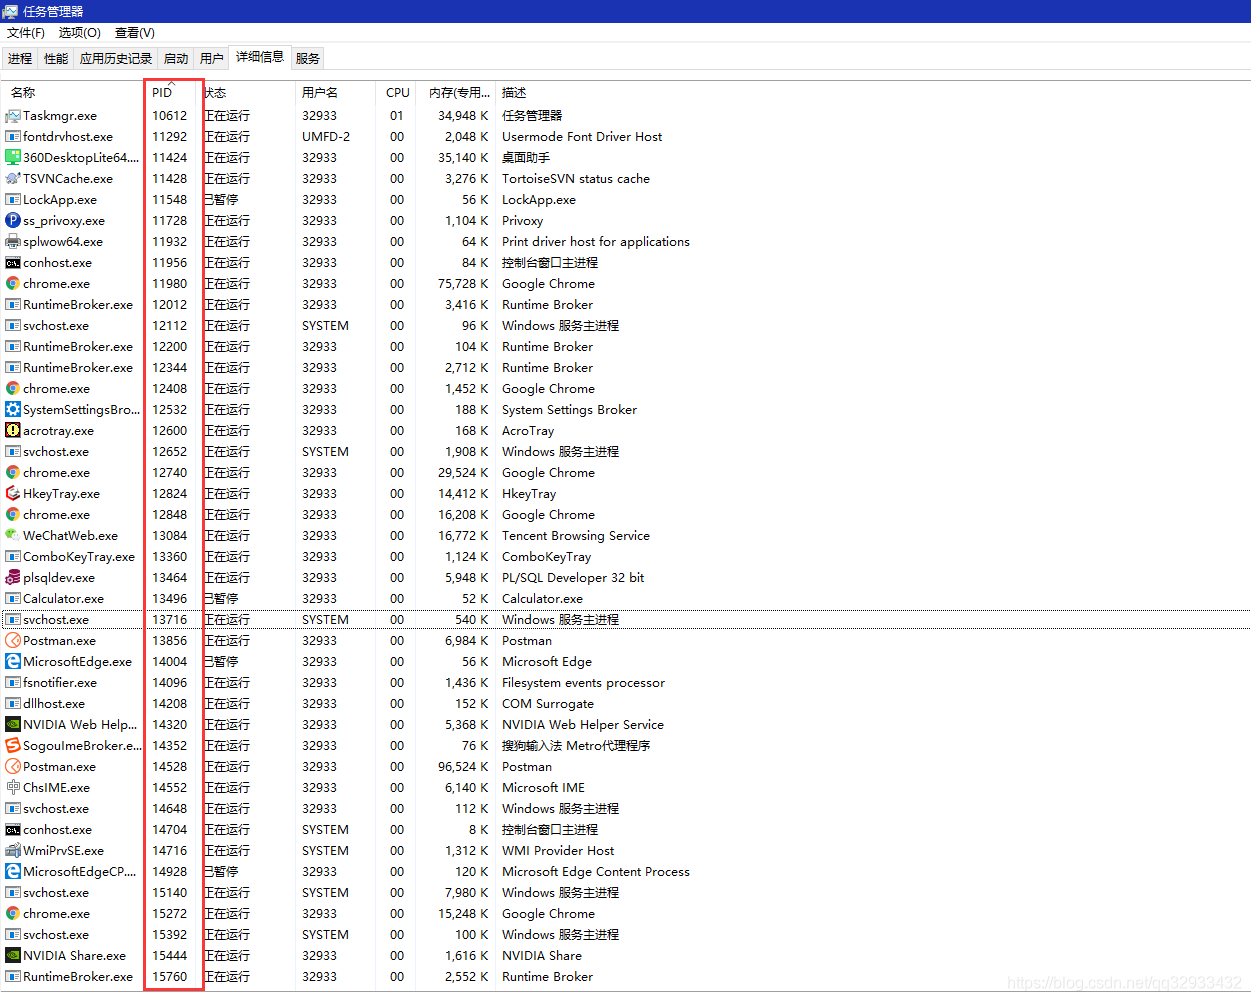
Task: Open the 选项(O) menu
Action: point(80,33)
